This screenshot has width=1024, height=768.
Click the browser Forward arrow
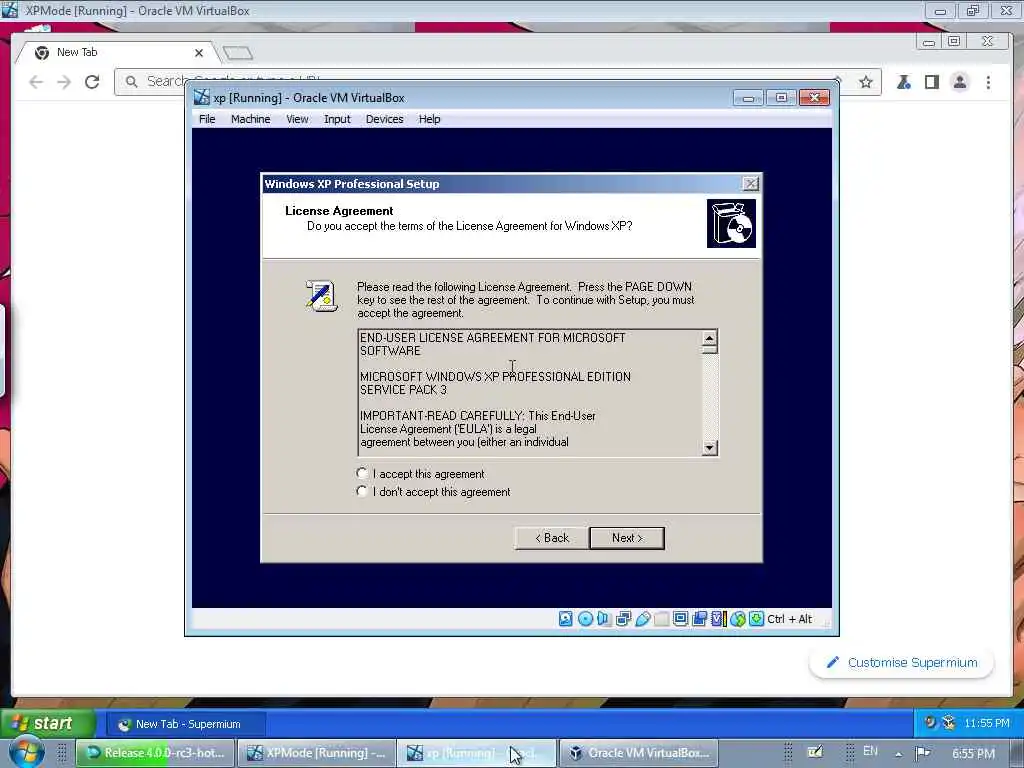pyautogui.click(x=64, y=82)
